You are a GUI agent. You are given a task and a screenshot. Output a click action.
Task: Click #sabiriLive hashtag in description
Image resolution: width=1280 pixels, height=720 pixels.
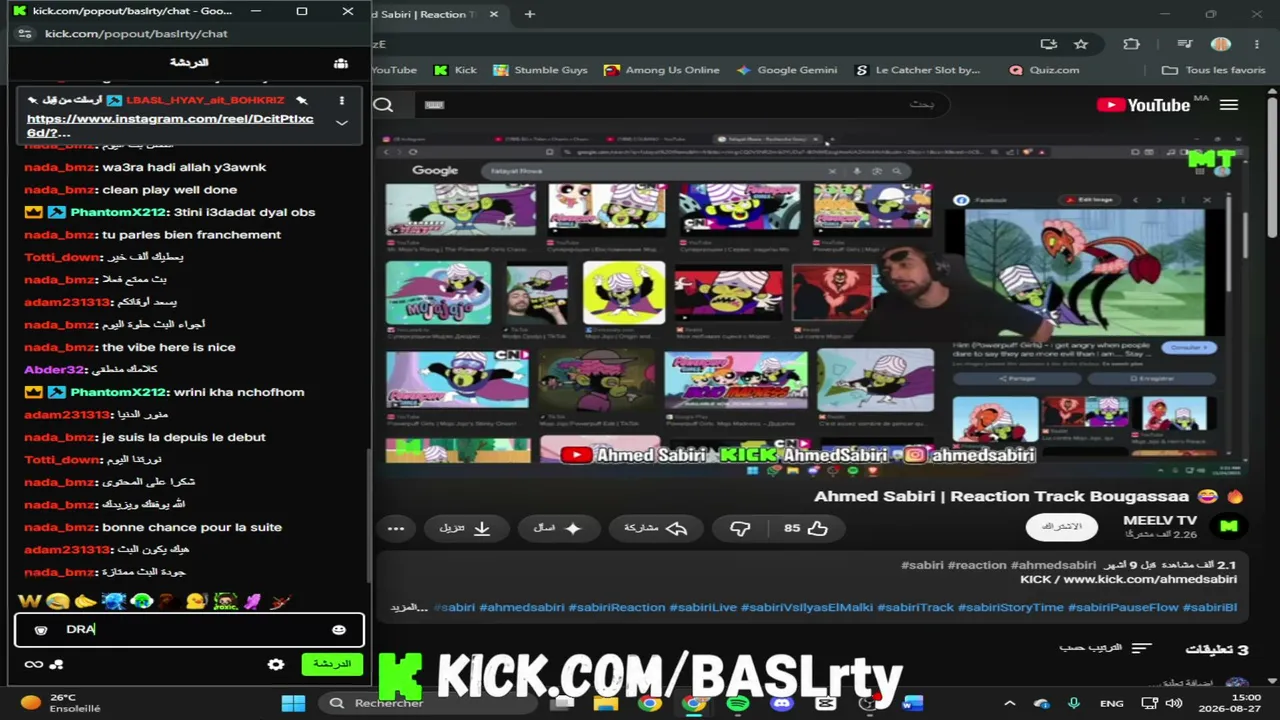703,607
